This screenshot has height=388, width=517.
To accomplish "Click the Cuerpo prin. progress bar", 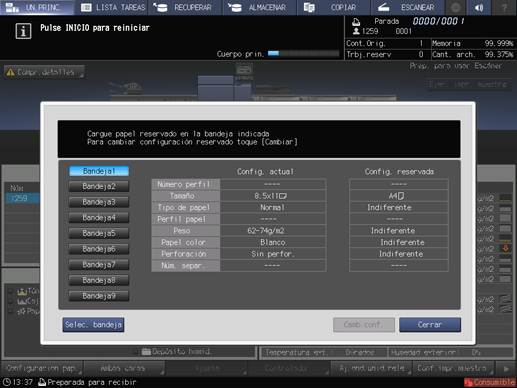I will (x=303, y=53).
